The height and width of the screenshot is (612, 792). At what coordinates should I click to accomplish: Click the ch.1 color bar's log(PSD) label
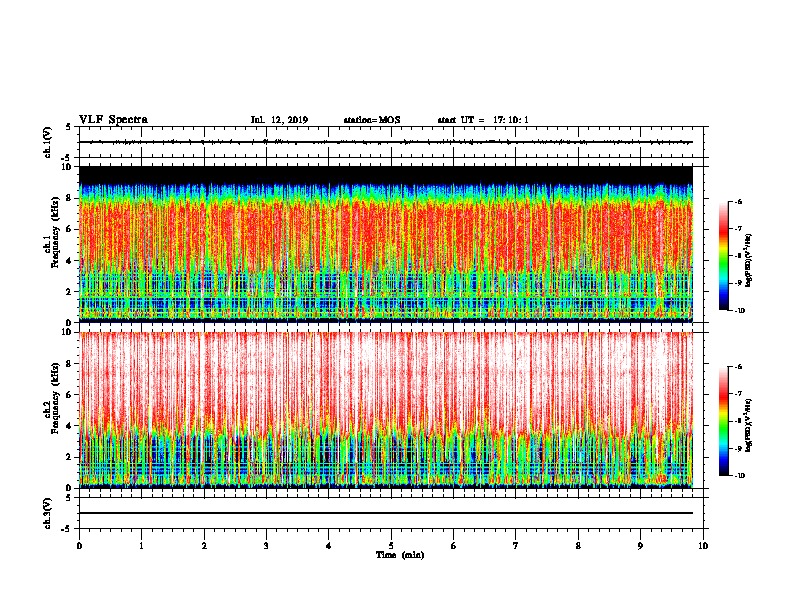pyautogui.click(x=749, y=260)
